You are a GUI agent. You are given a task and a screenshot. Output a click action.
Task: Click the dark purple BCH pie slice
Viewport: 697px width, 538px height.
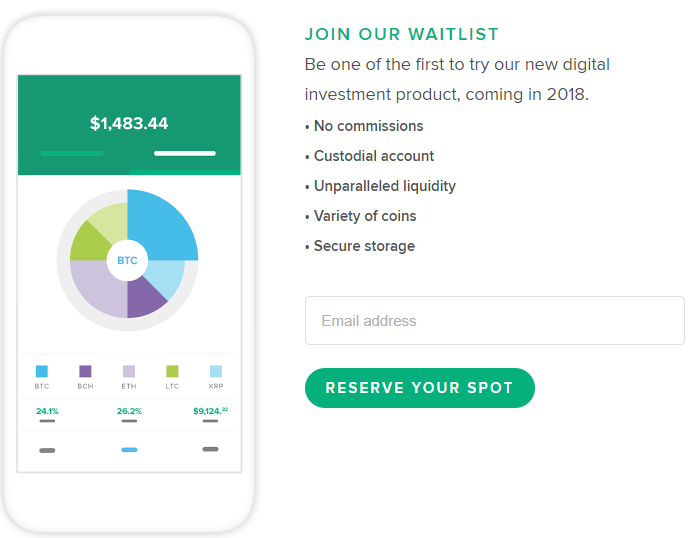148,296
